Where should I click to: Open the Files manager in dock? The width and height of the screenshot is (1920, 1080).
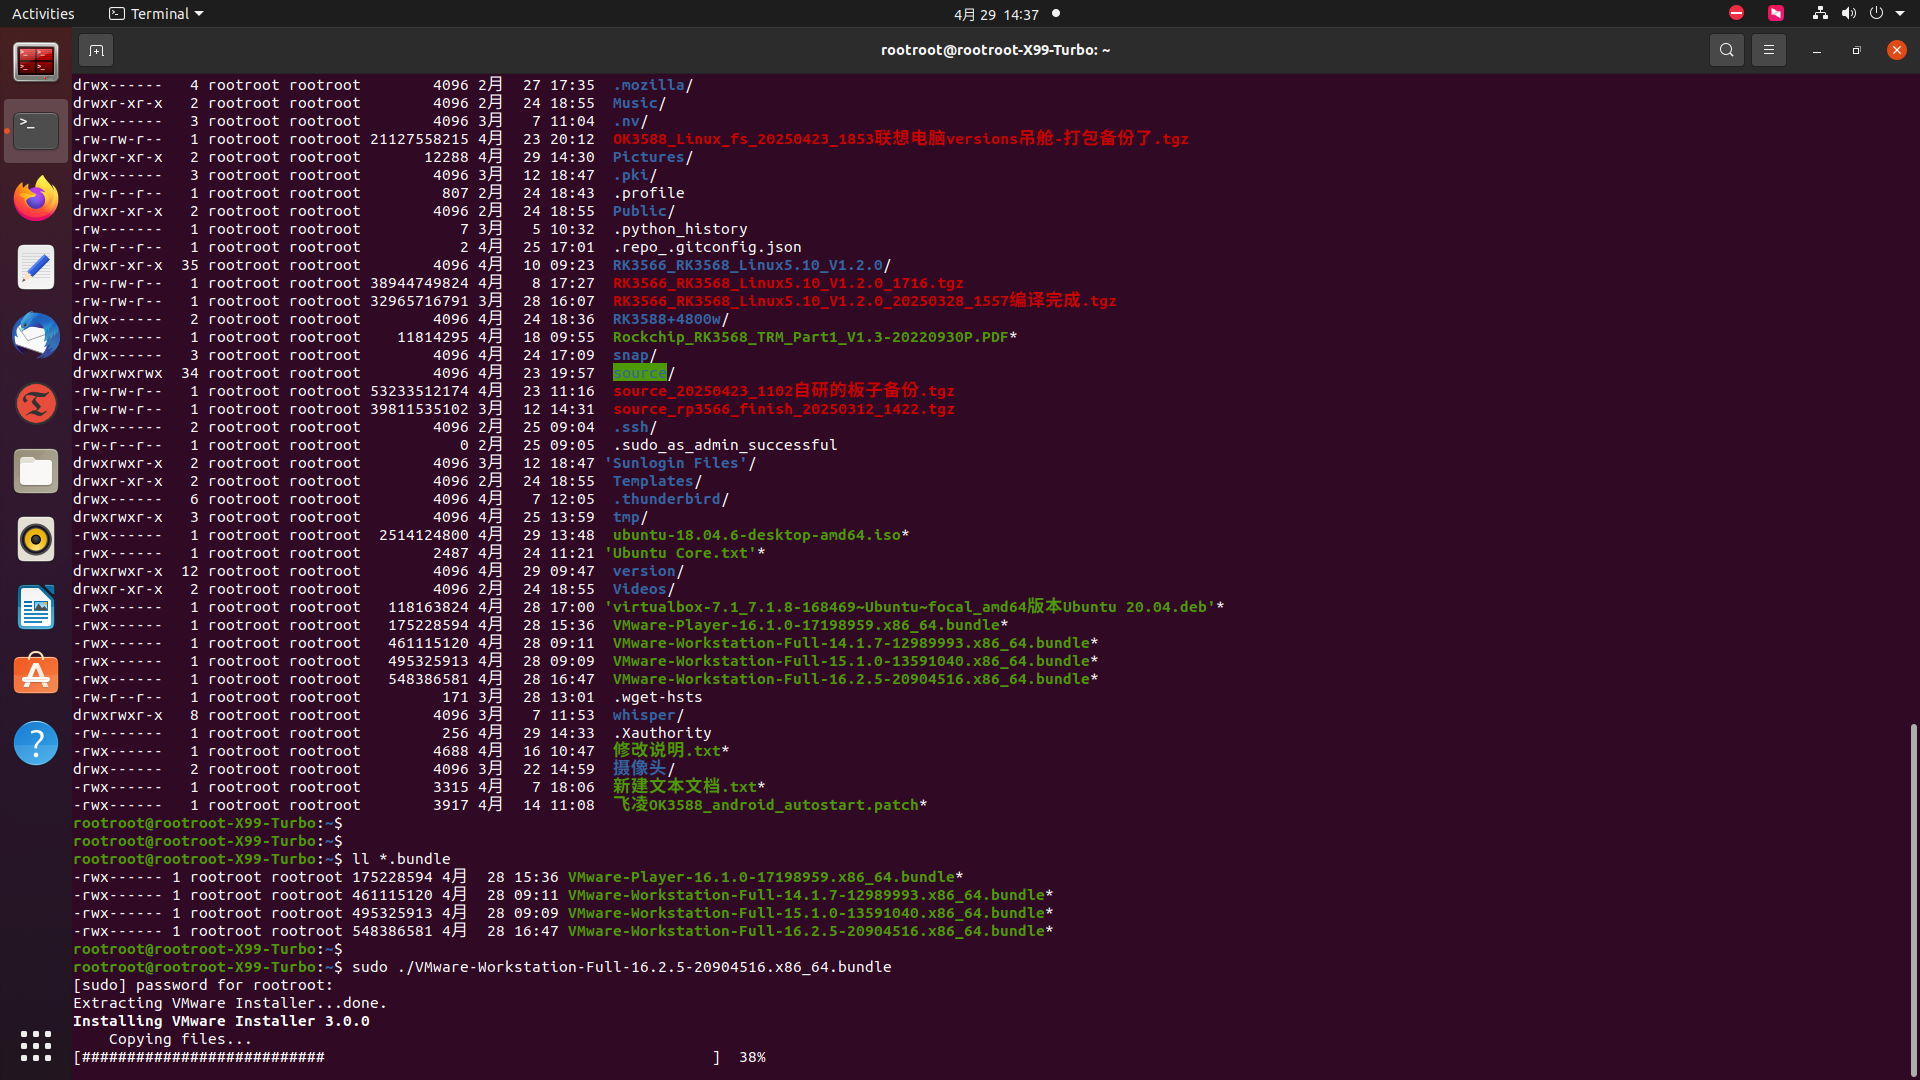click(x=36, y=471)
